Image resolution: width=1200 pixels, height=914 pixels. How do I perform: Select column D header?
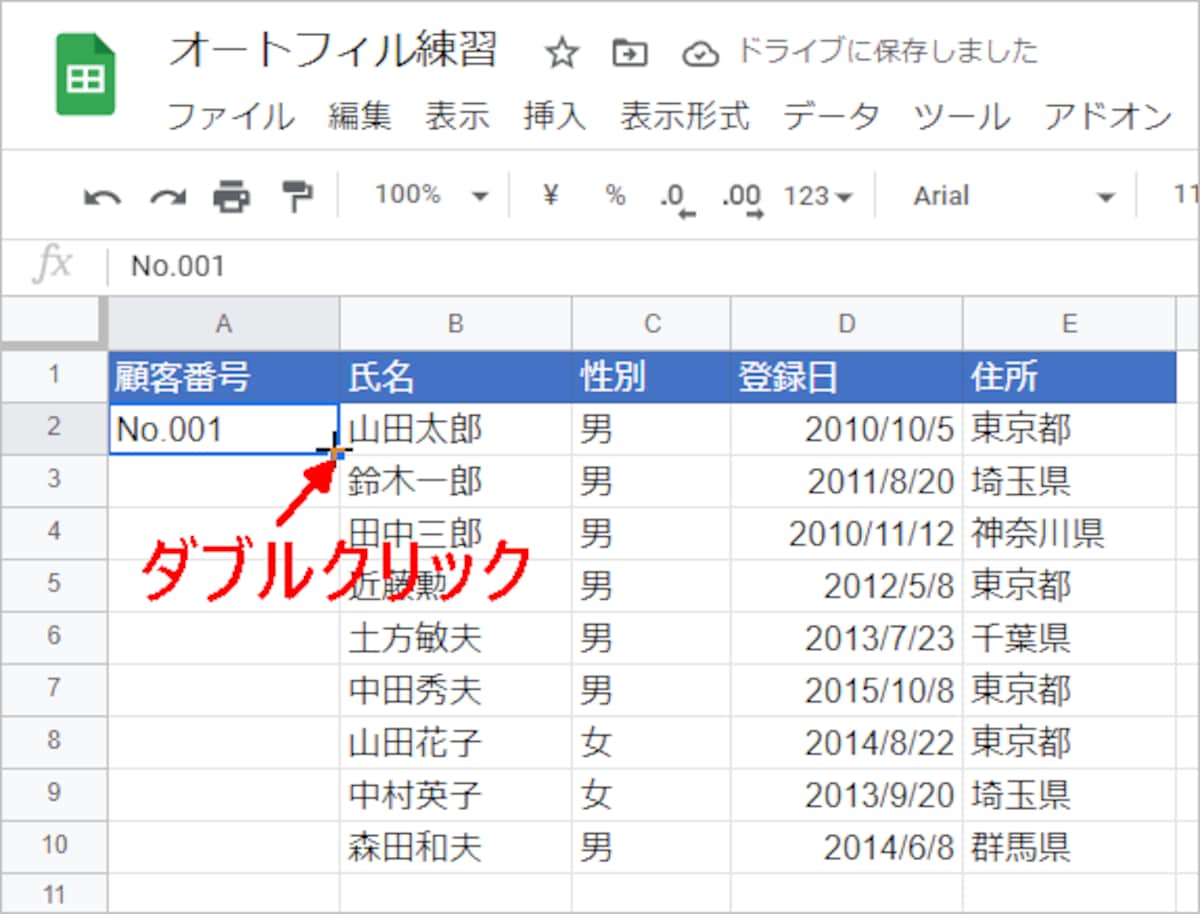coord(847,323)
